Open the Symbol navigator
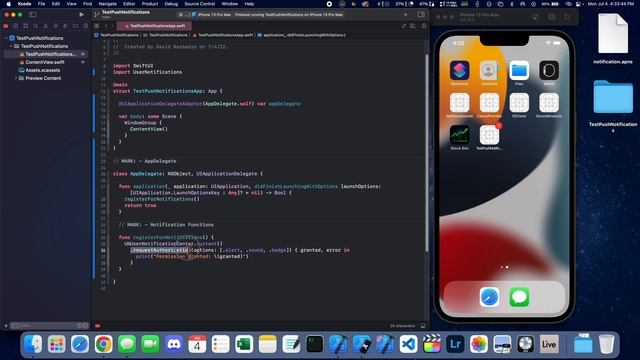The height and width of the screenshot is (360, 640). point(25,26)
